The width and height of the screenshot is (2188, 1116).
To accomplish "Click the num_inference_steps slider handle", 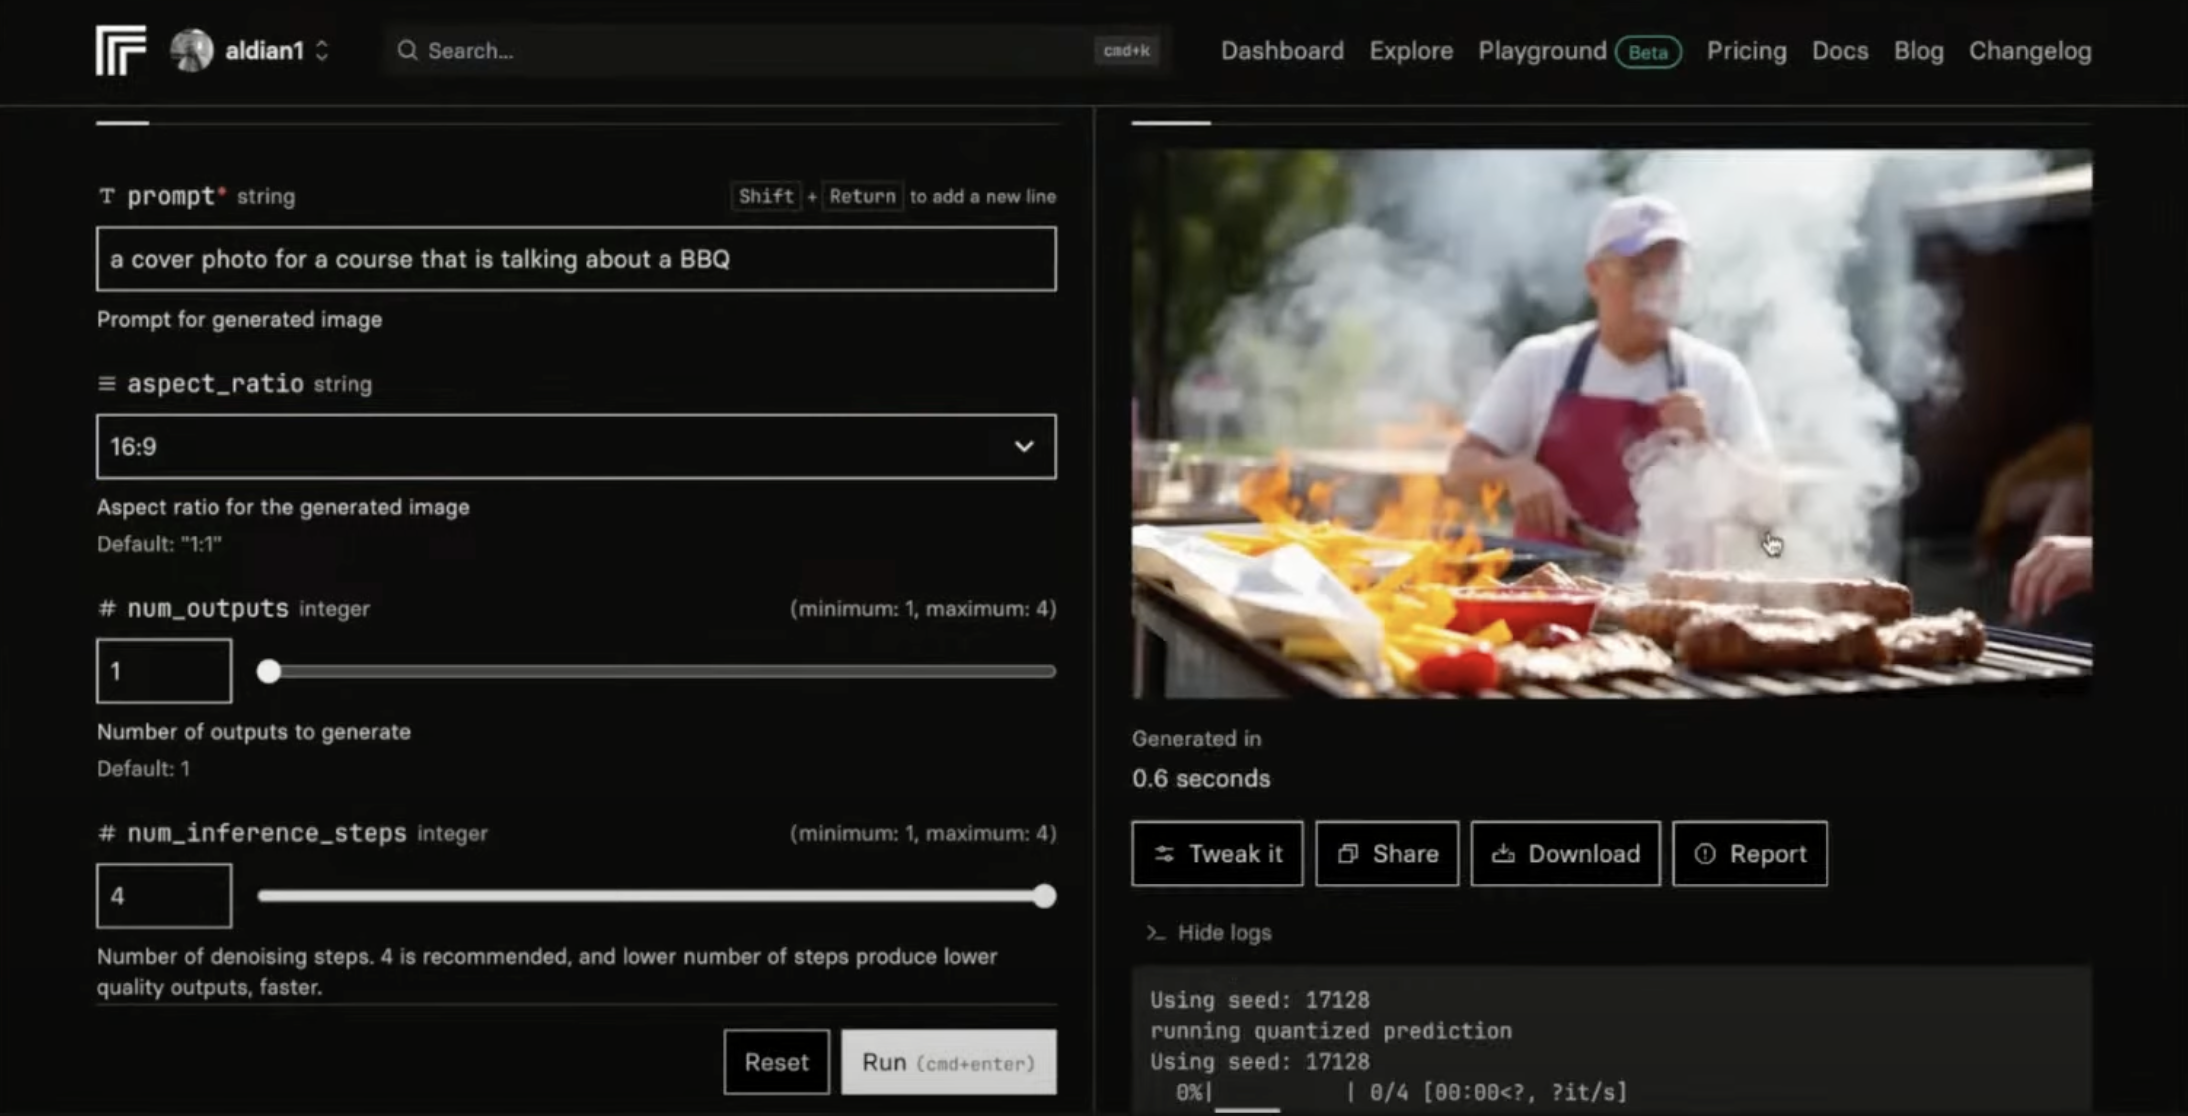I will click(x=1044, y=896).
